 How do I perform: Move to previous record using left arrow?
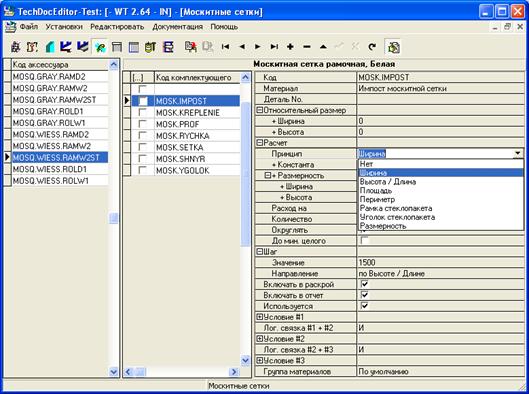point(242,47)
